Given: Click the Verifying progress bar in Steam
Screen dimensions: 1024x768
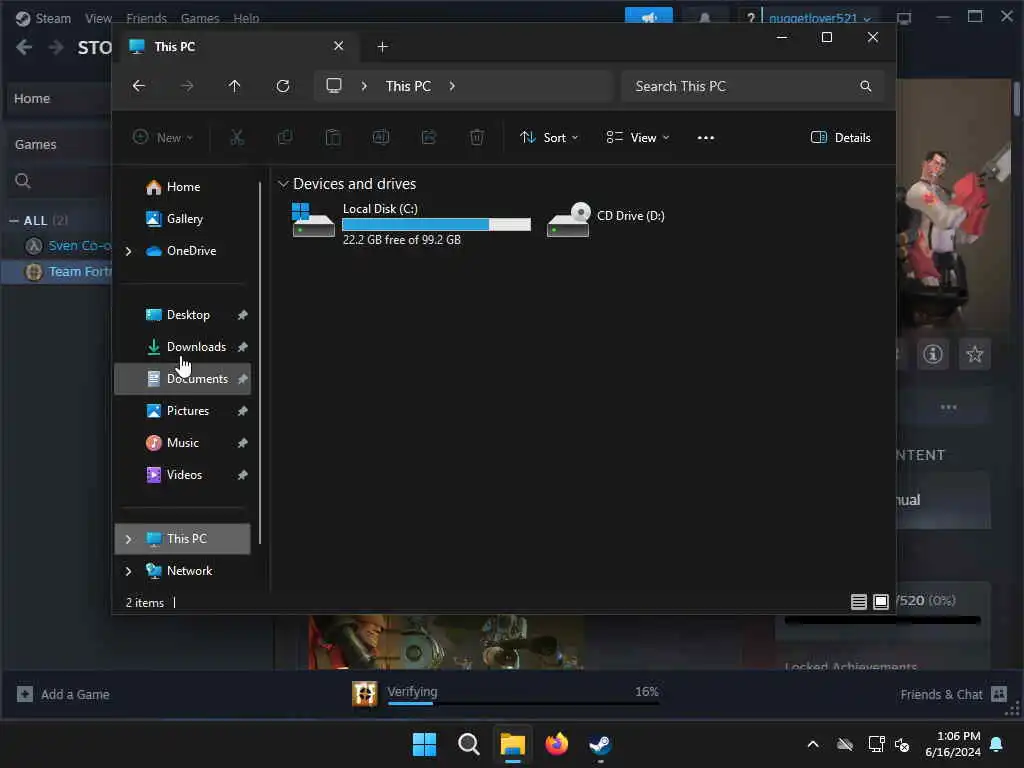Looking at the screenshot, I should point(523,703).
